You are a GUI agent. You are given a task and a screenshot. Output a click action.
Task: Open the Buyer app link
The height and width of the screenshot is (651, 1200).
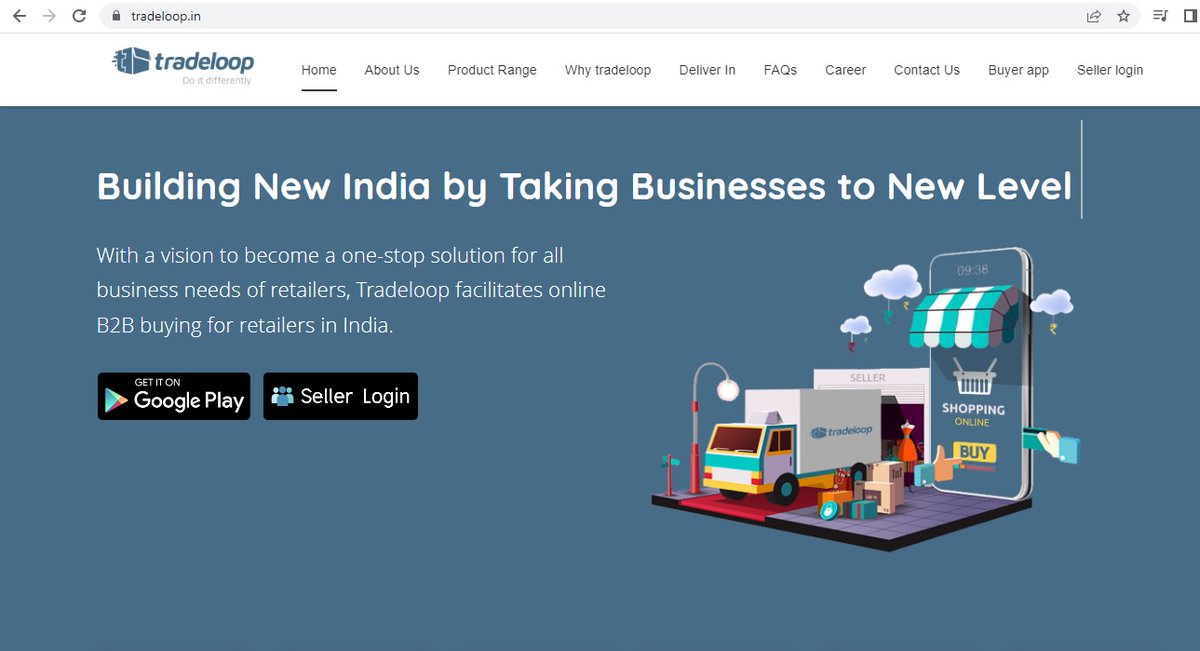tap(1018, 70)
